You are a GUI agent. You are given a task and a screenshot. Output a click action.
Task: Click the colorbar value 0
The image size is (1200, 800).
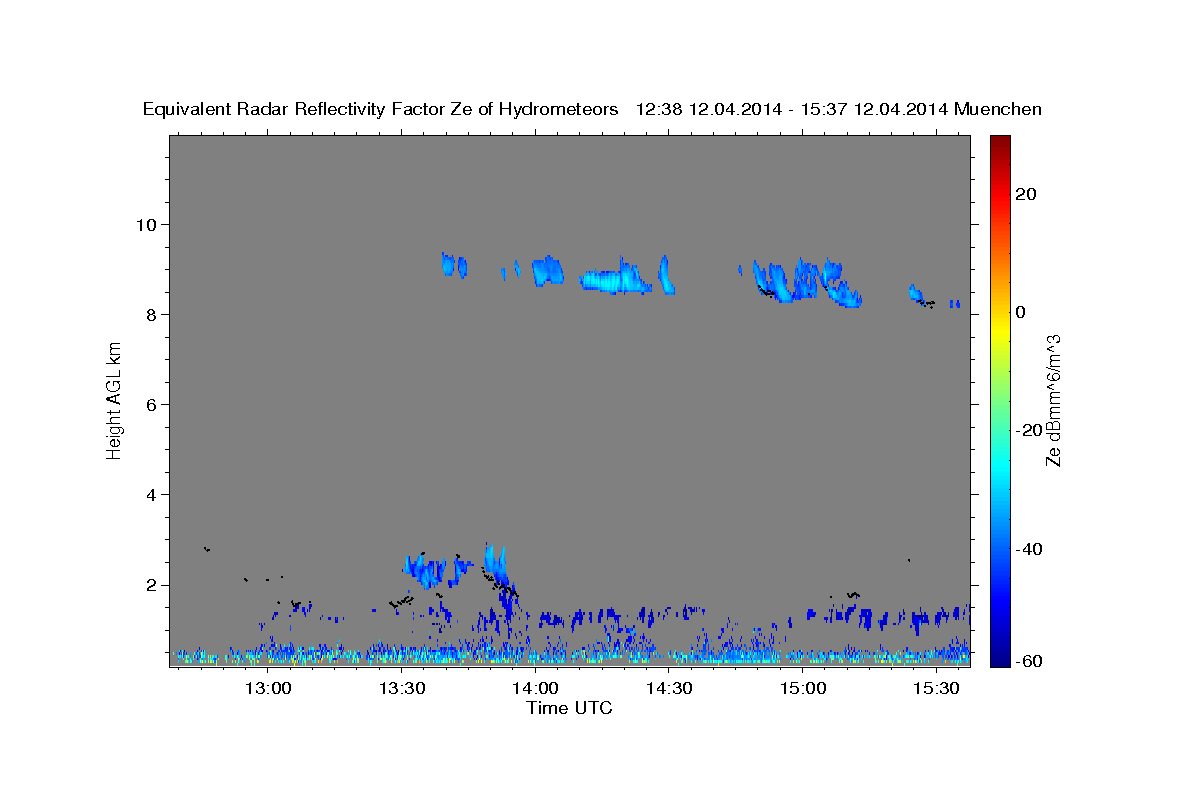[1020, 312]
